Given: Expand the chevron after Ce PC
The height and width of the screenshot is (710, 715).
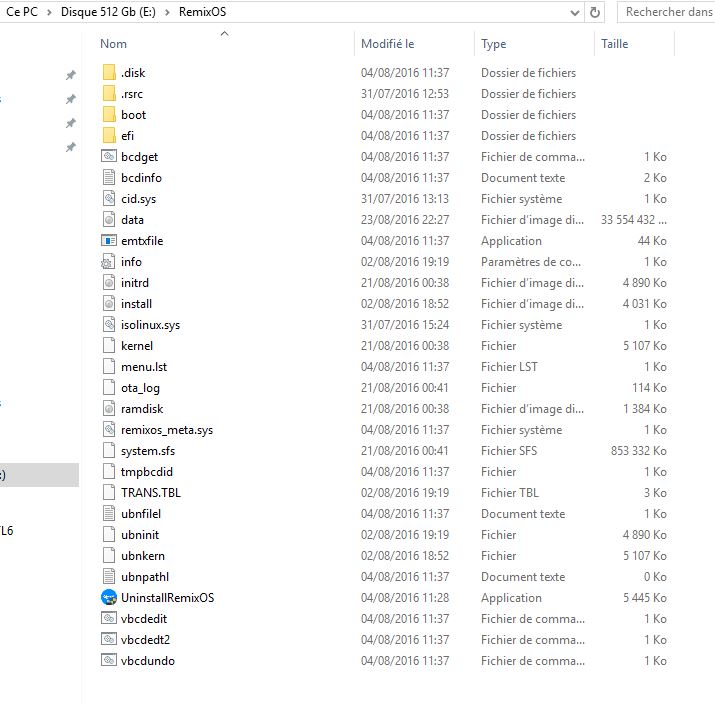Looking at the screenshot, I should (x=49, y=12).
